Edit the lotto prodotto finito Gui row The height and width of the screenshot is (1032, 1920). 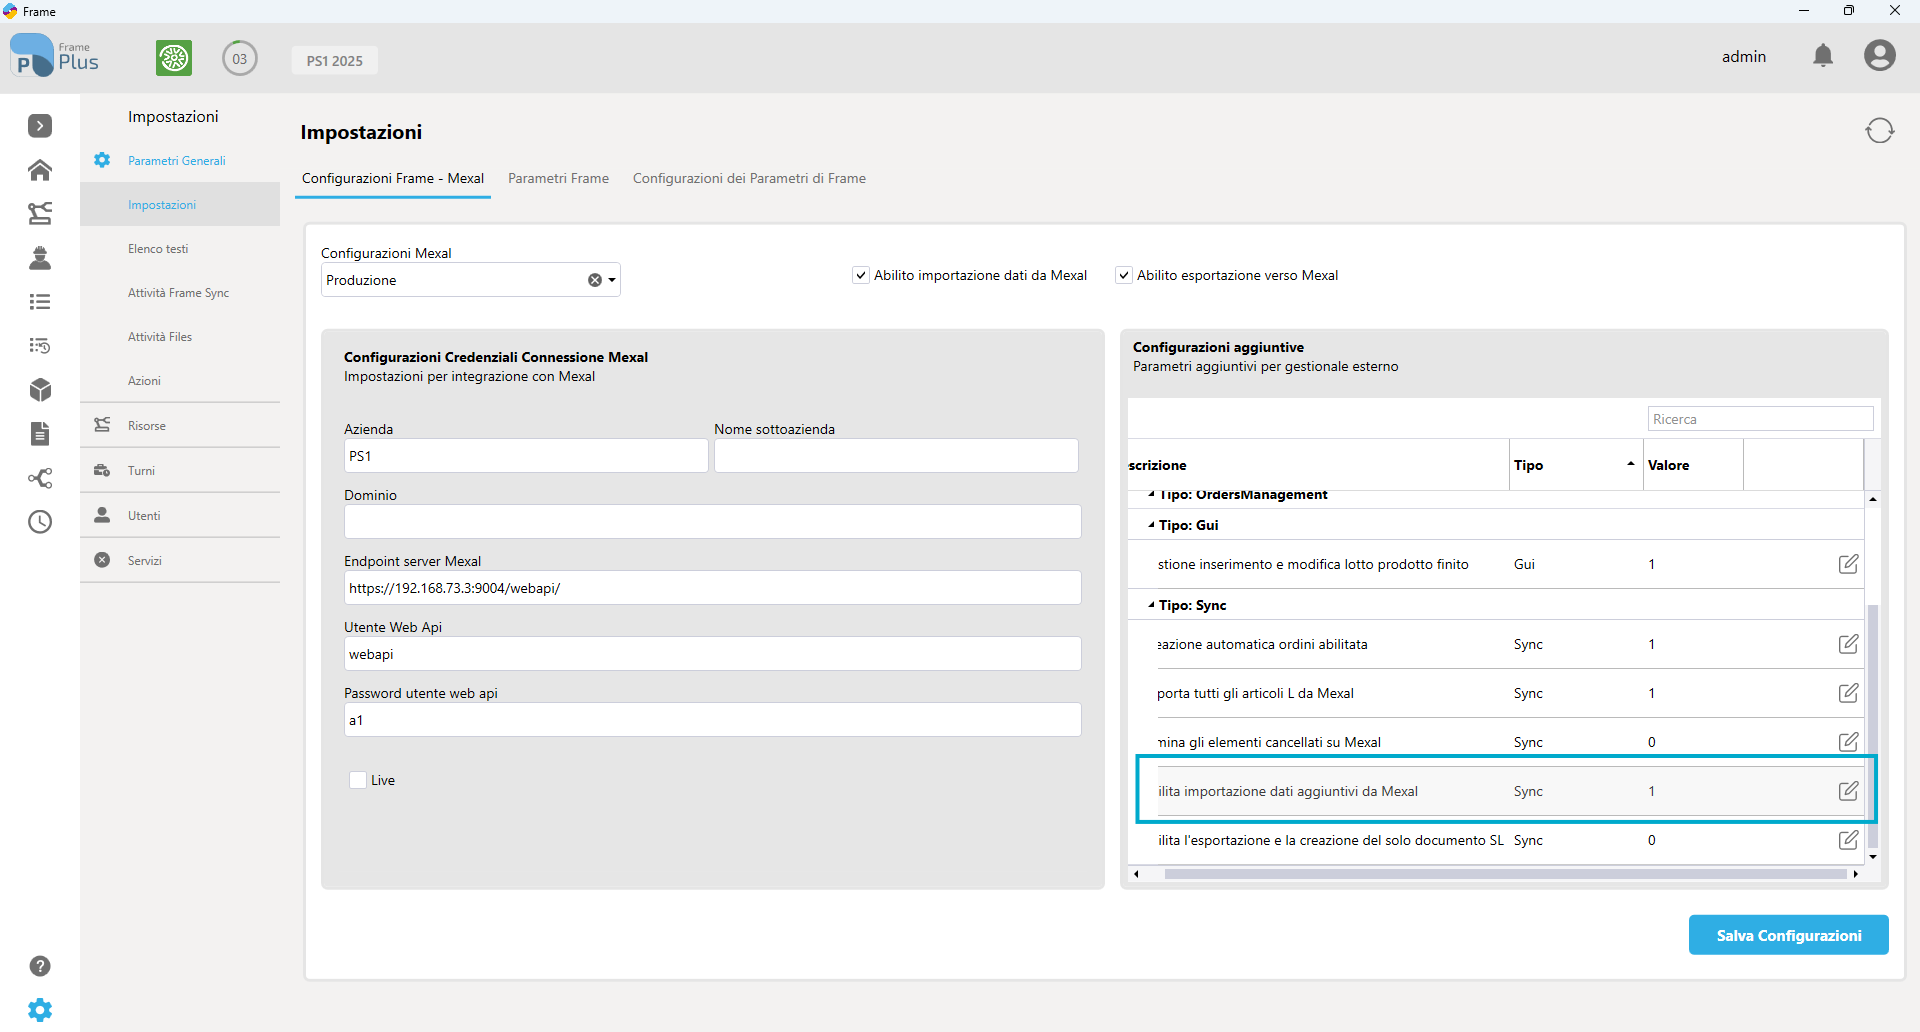1849,564
